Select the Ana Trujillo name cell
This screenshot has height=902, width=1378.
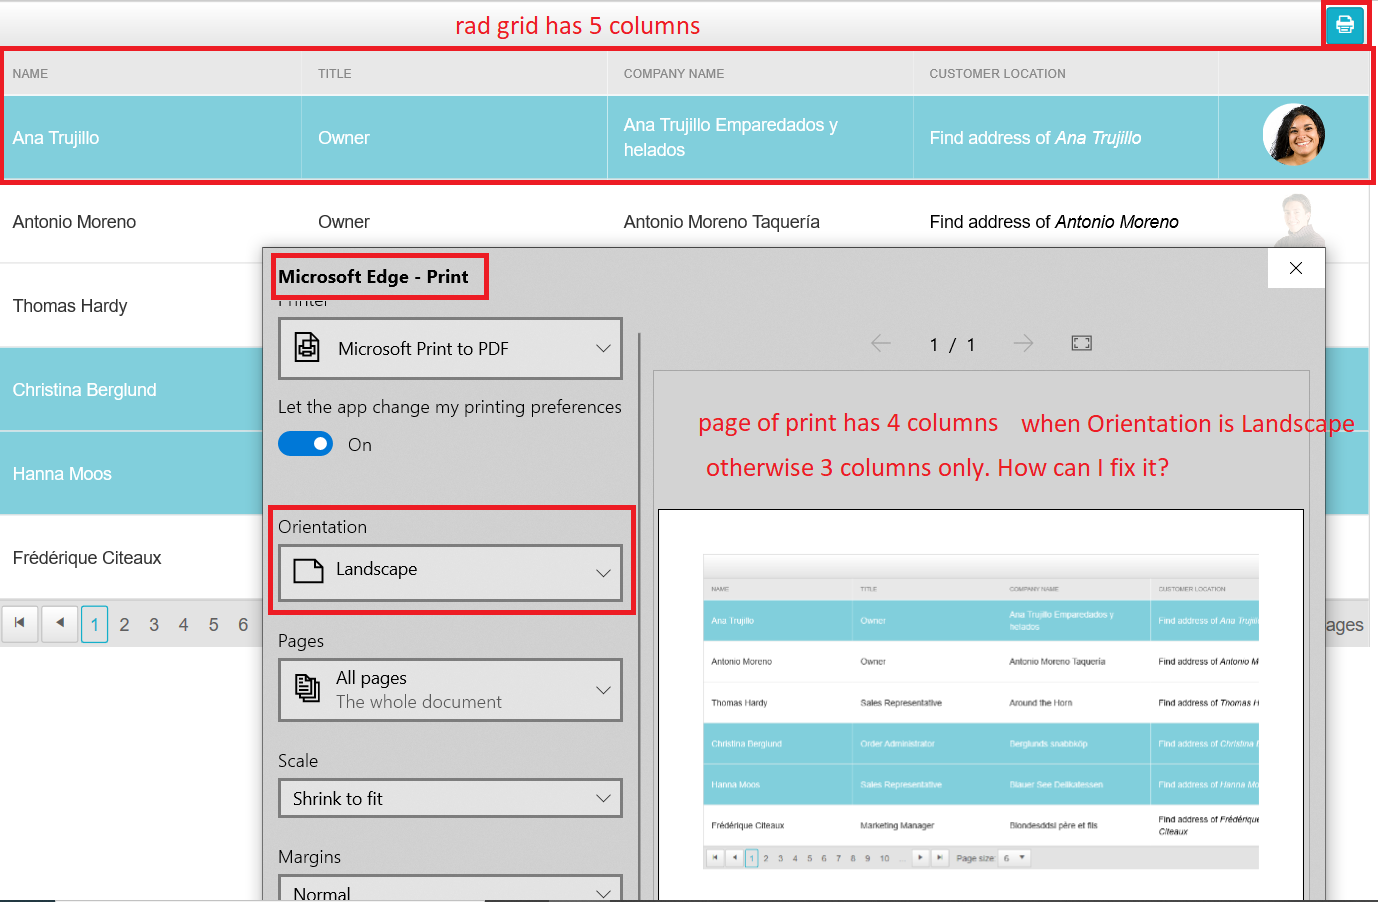click(x=152, y=138)
